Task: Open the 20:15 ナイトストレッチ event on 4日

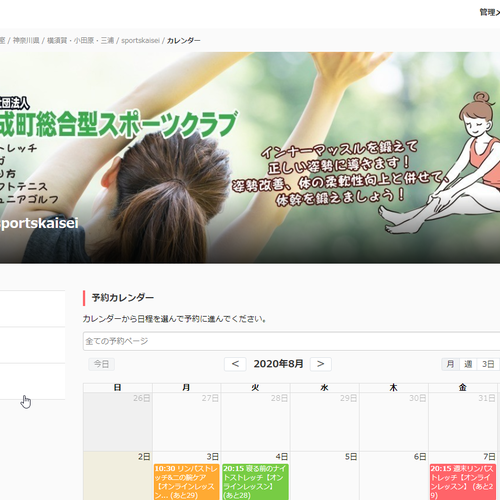Action: (256, 482)
